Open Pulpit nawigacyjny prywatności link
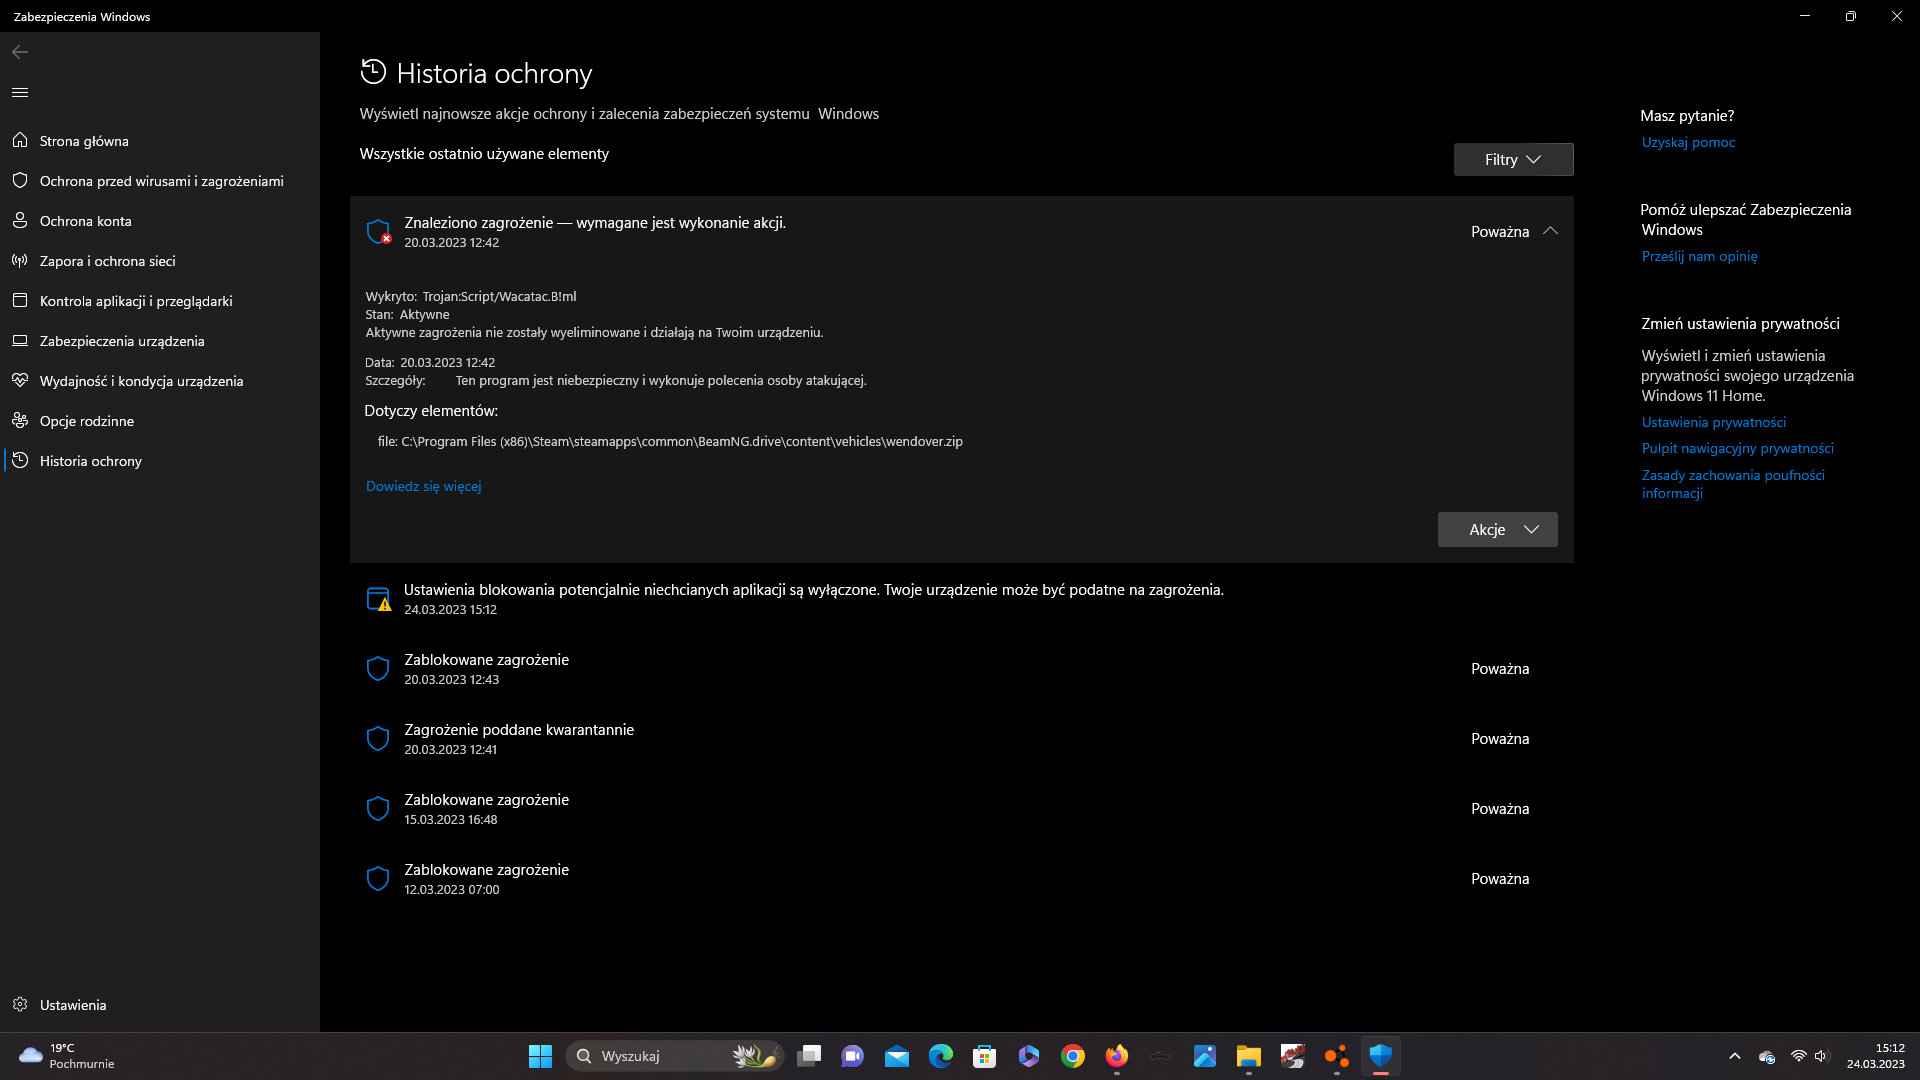 point(1737,448)
